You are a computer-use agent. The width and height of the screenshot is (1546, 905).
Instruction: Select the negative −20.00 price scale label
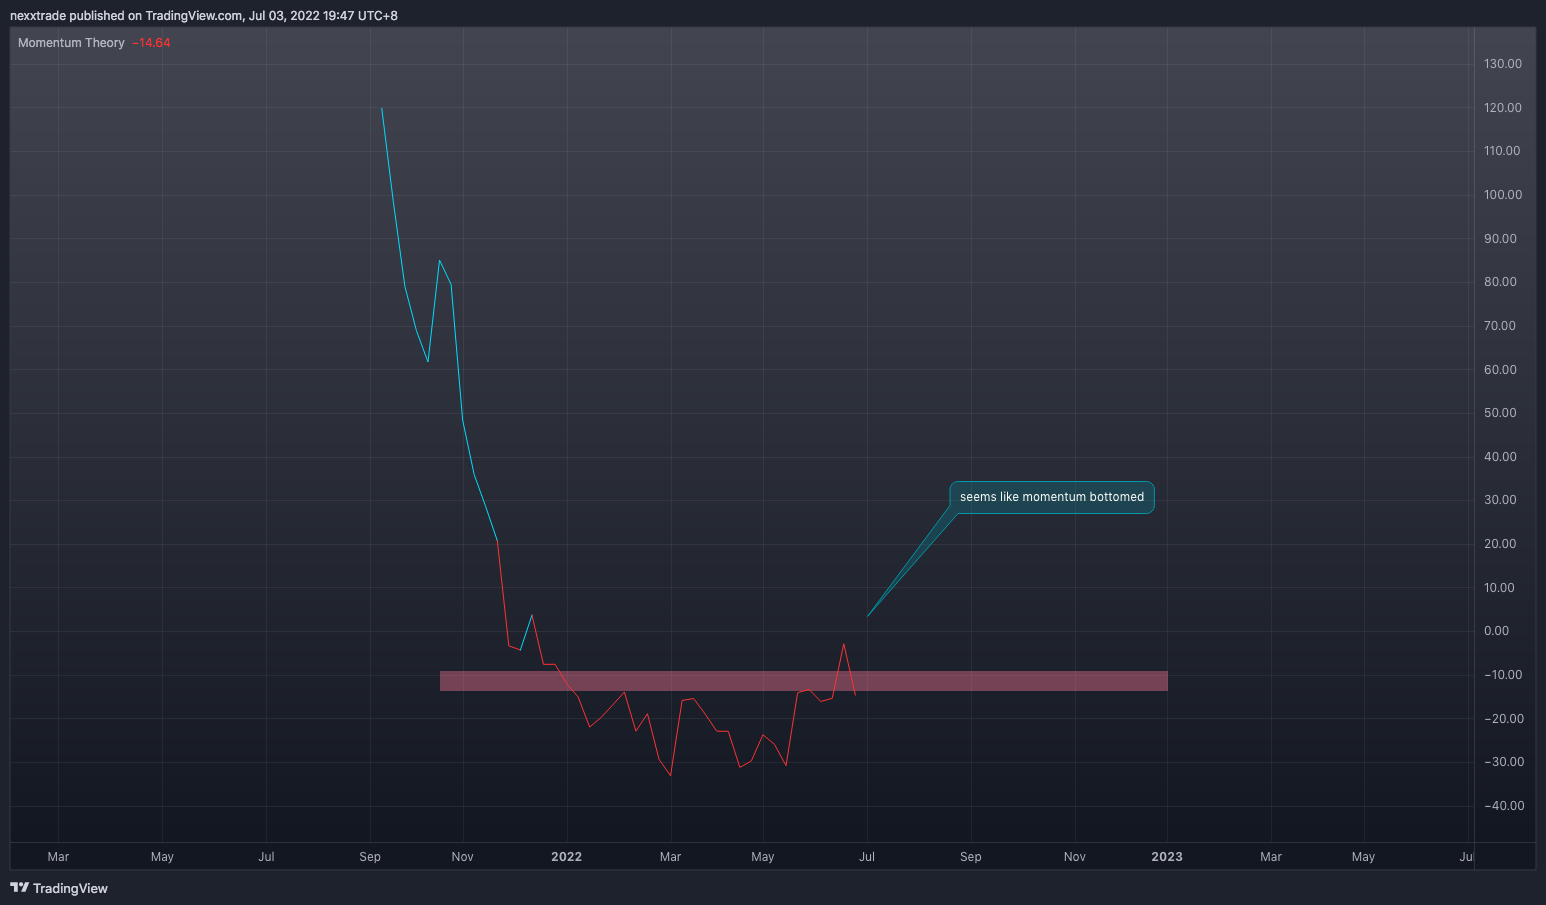(1504, 719)
